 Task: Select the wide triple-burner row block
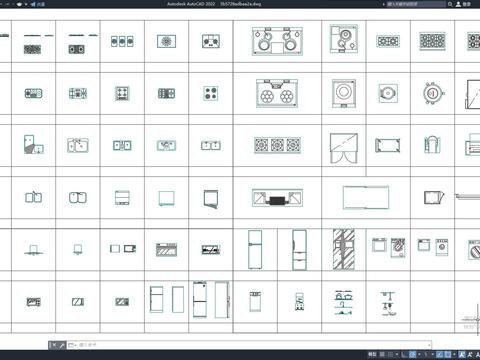(x=277, y=145)
